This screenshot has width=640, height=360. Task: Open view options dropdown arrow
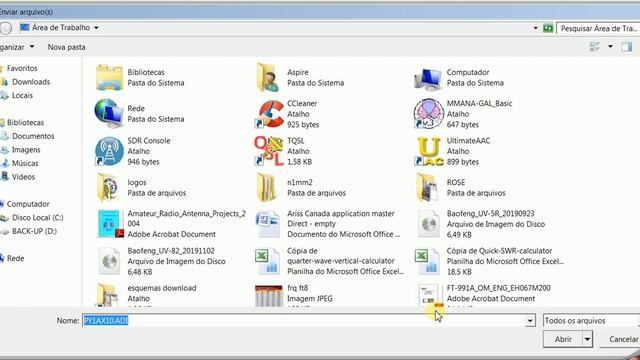coord(610,47)
